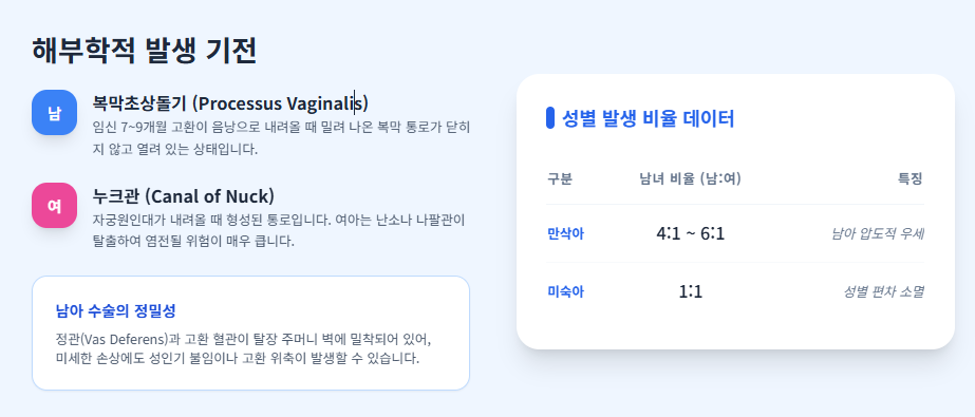Click the 남아 압도적 우세 note
This screenshot has height=417, width=975.
pos(878,234)
